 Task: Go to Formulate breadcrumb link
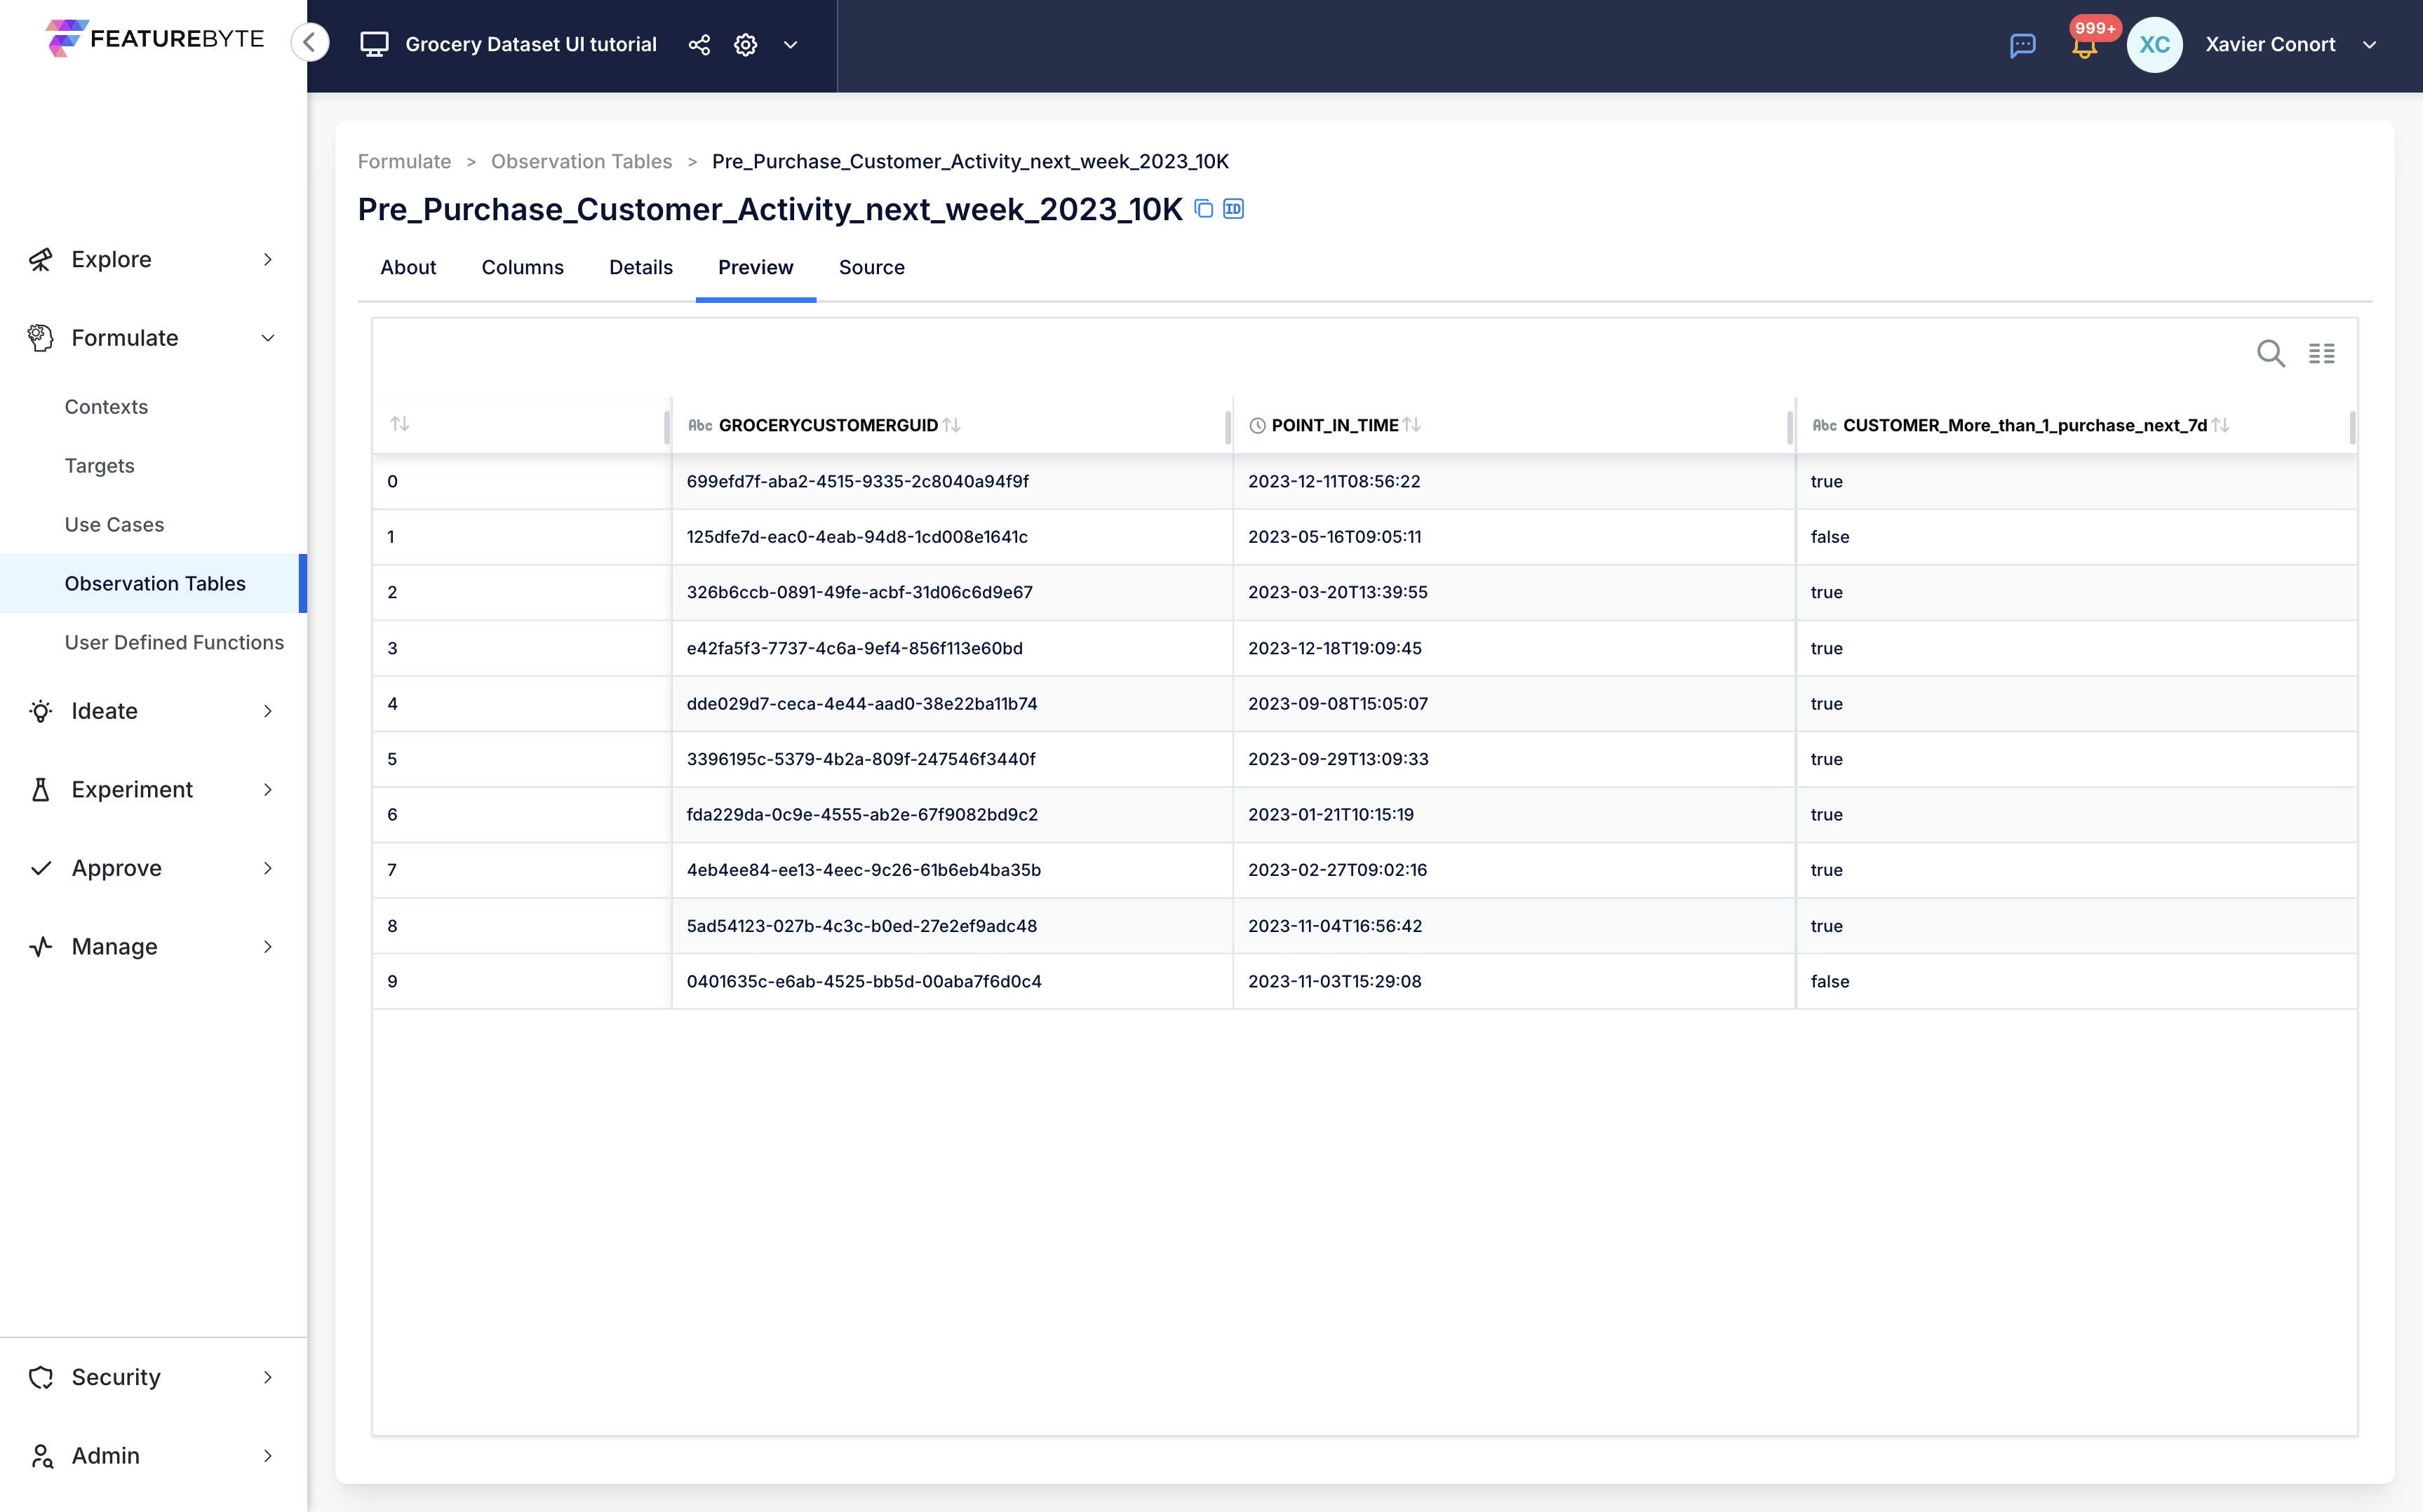pos(404,161)
